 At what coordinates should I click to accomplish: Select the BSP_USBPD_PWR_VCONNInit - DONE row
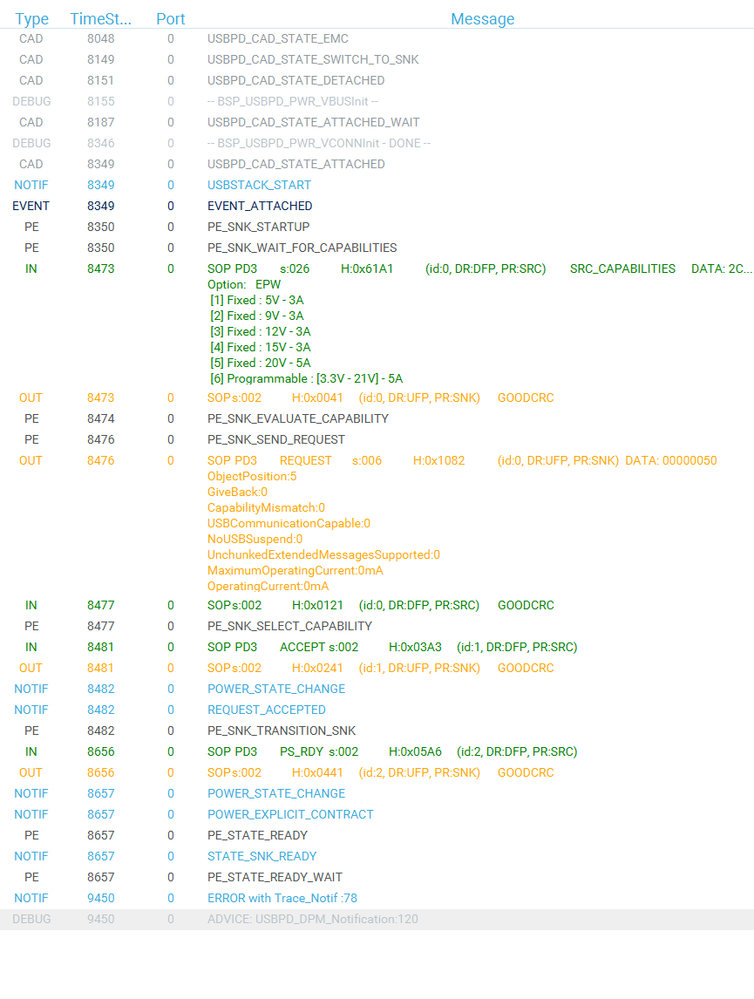click(x=377, y=143)
